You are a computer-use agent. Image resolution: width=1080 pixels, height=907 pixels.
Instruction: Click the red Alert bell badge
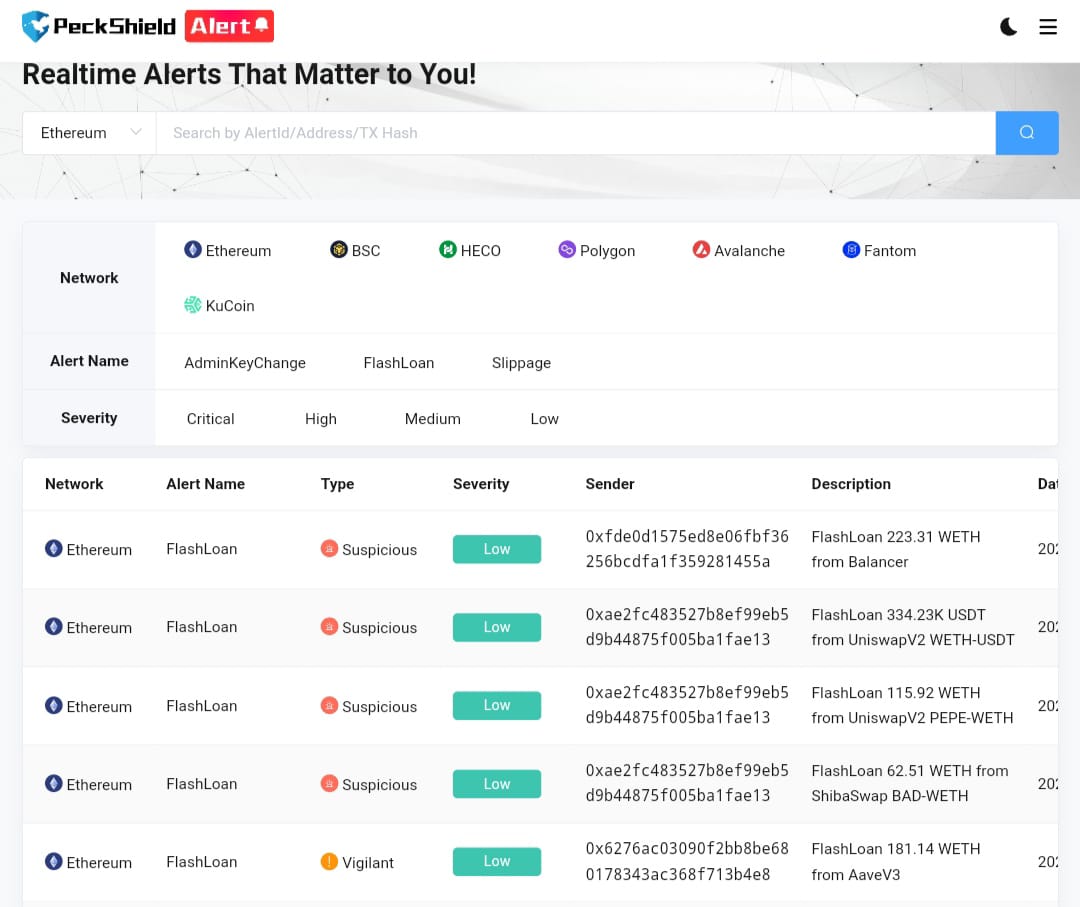[x=230, y=26]
